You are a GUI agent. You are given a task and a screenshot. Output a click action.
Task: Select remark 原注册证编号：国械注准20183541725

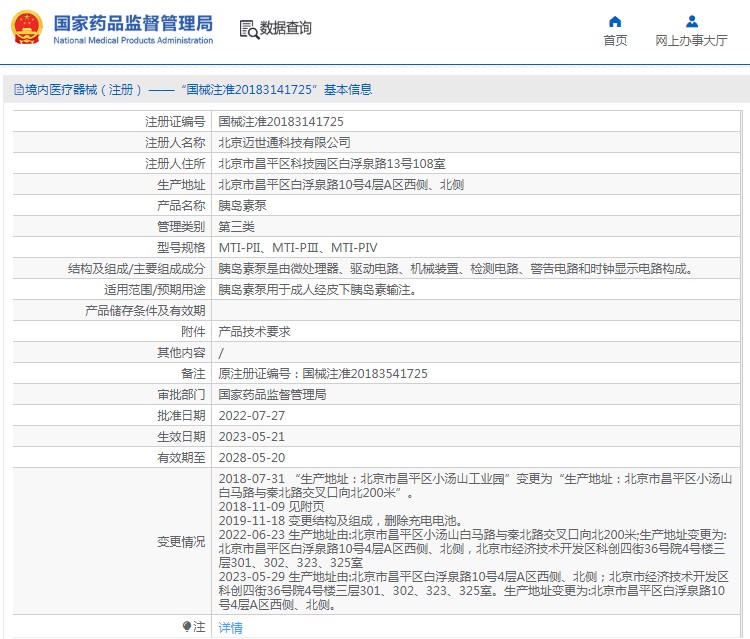tap(323, 374)
